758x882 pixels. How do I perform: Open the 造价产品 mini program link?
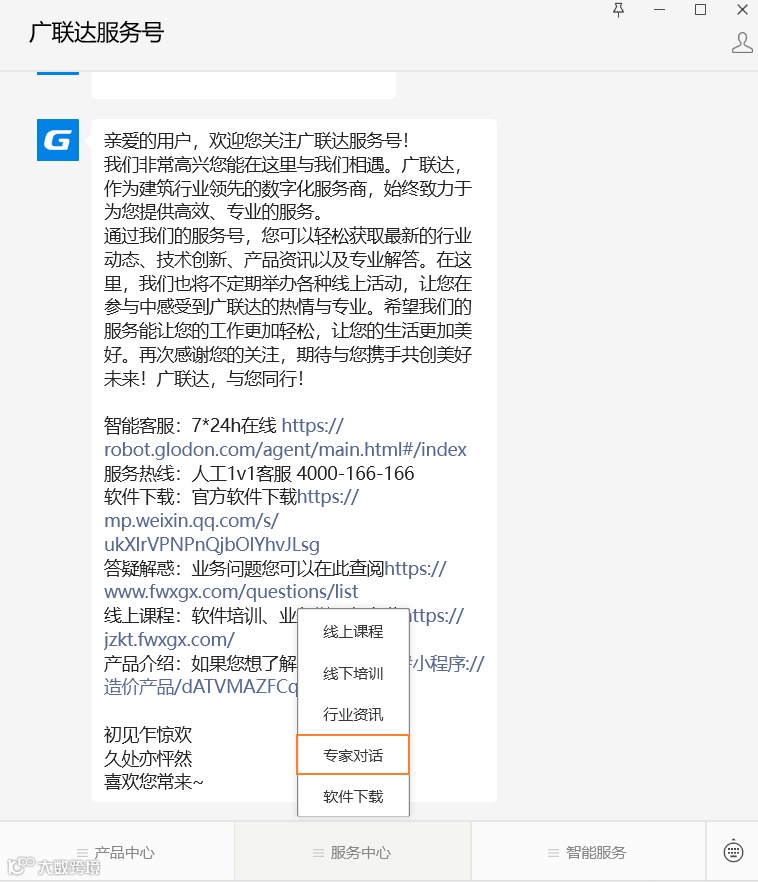click(x=201, y=687)
